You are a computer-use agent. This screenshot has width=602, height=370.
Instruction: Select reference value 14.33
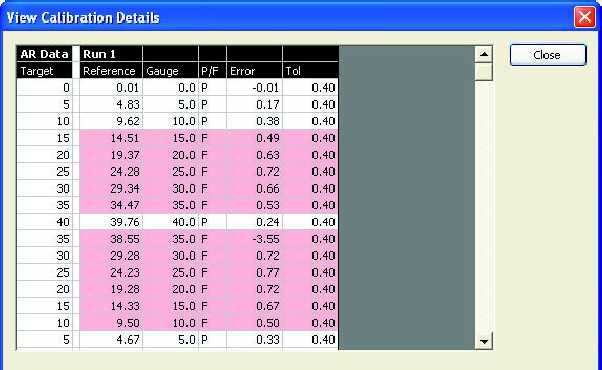pos(111,306)
